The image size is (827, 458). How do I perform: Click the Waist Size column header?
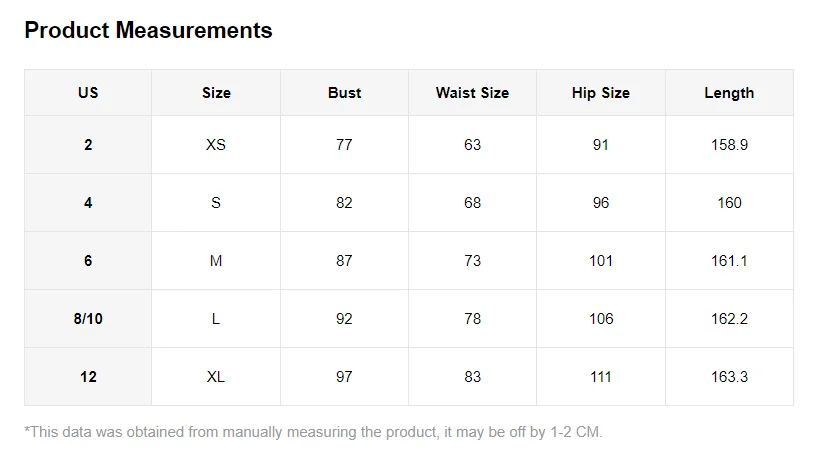pyautogui.click(x=472, y=93)
